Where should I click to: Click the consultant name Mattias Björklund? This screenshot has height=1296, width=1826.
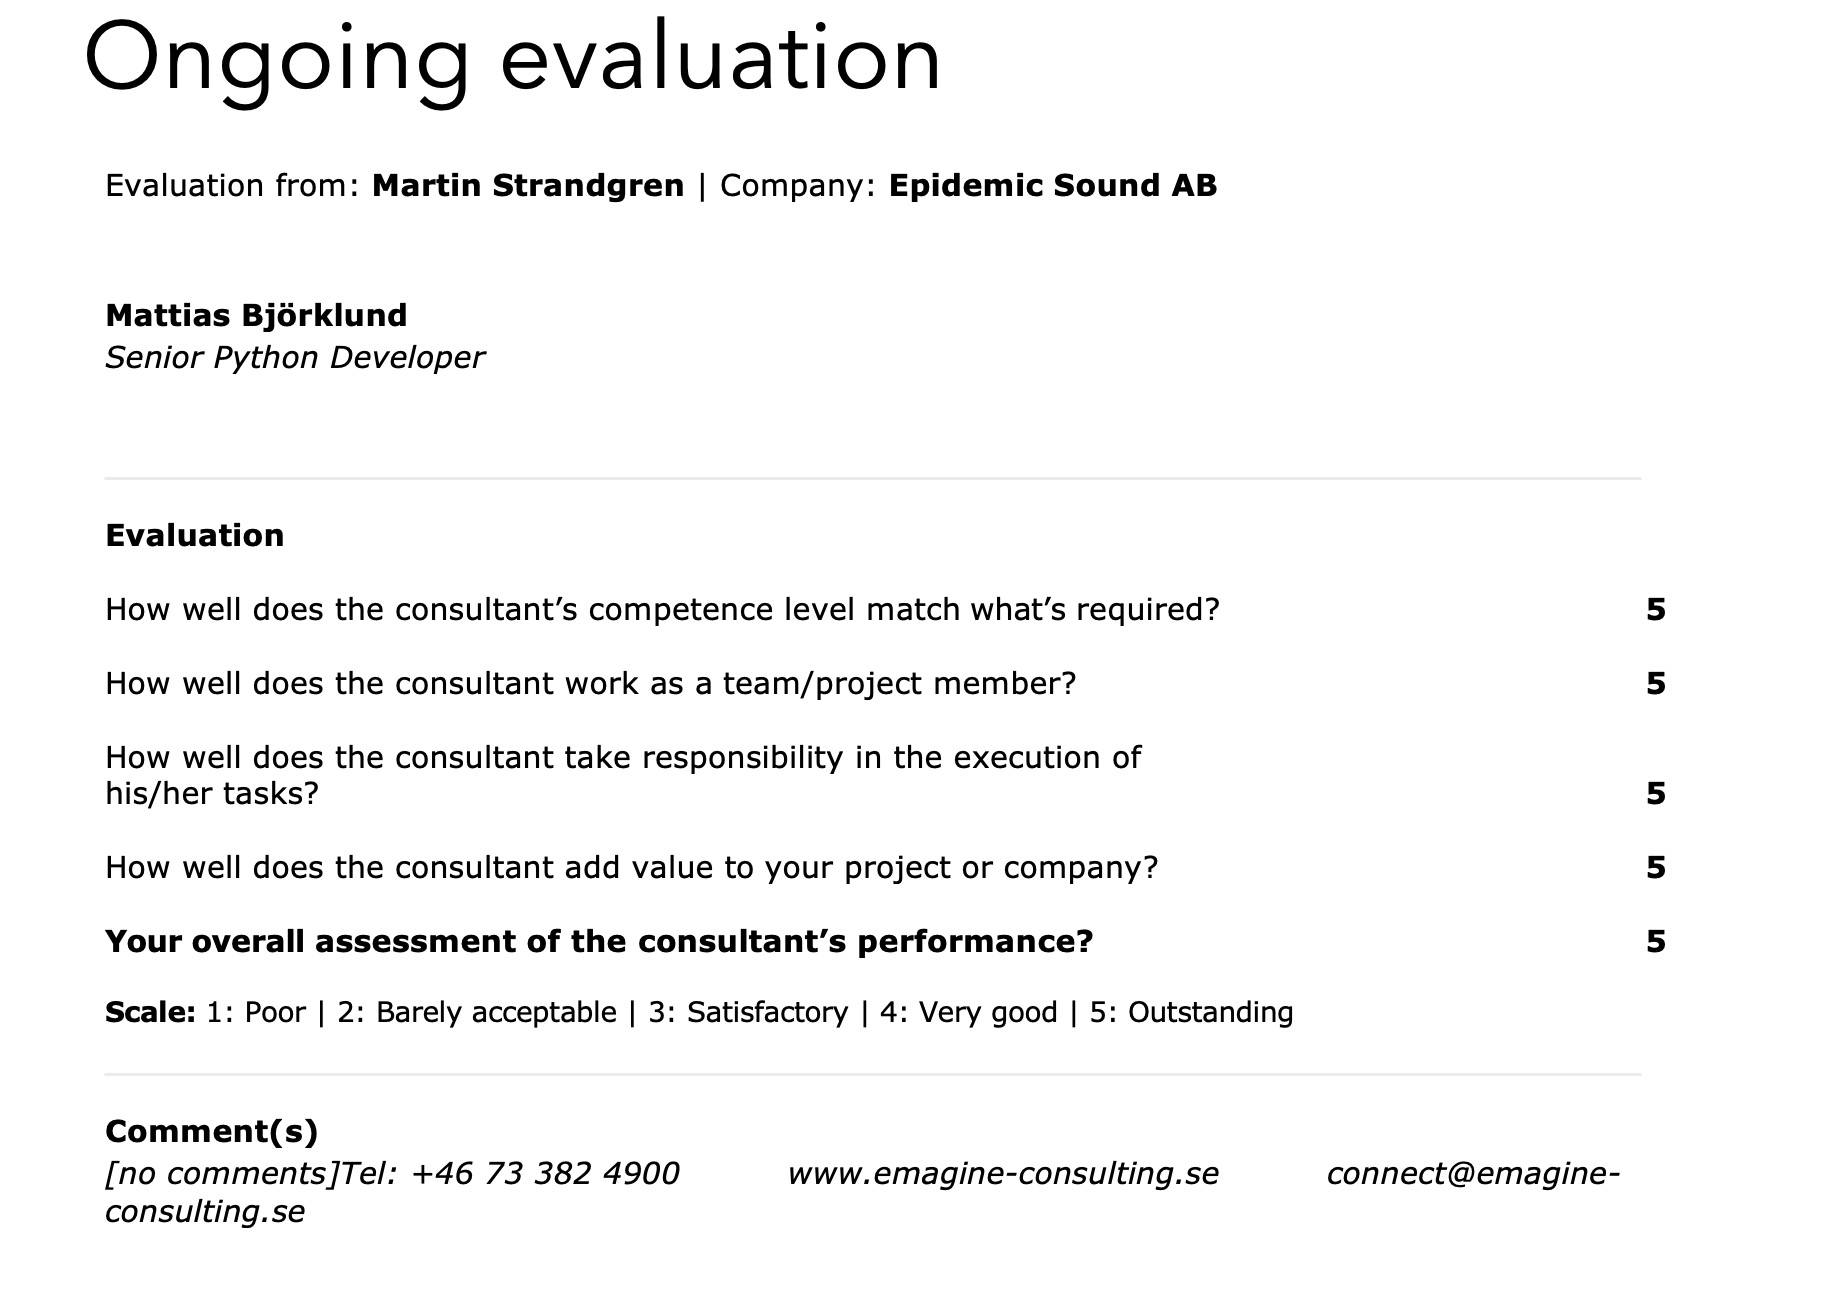tap(256, 315)
